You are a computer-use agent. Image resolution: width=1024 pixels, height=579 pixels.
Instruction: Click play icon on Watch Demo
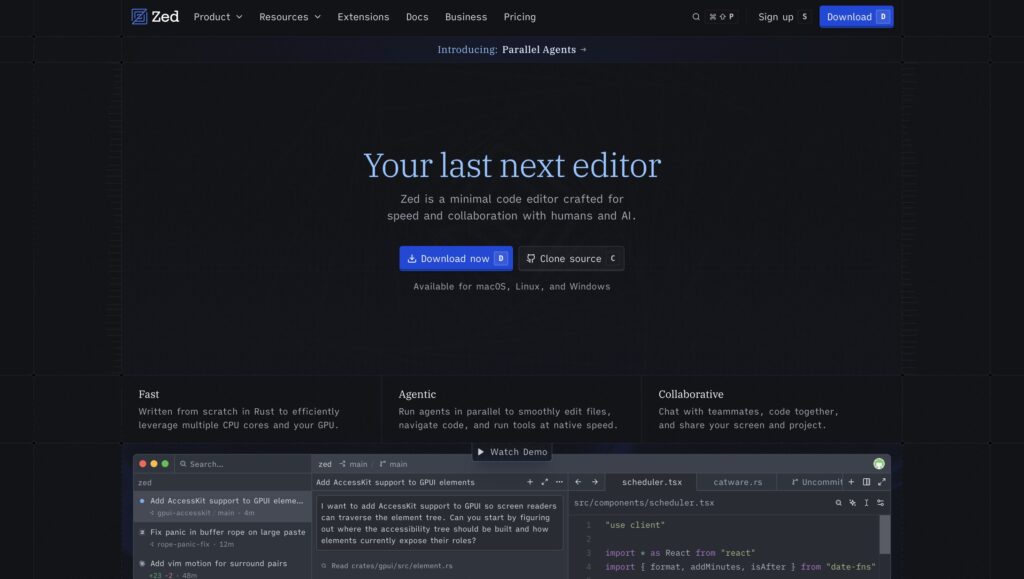pyautogui.click(x=481, y=452)
